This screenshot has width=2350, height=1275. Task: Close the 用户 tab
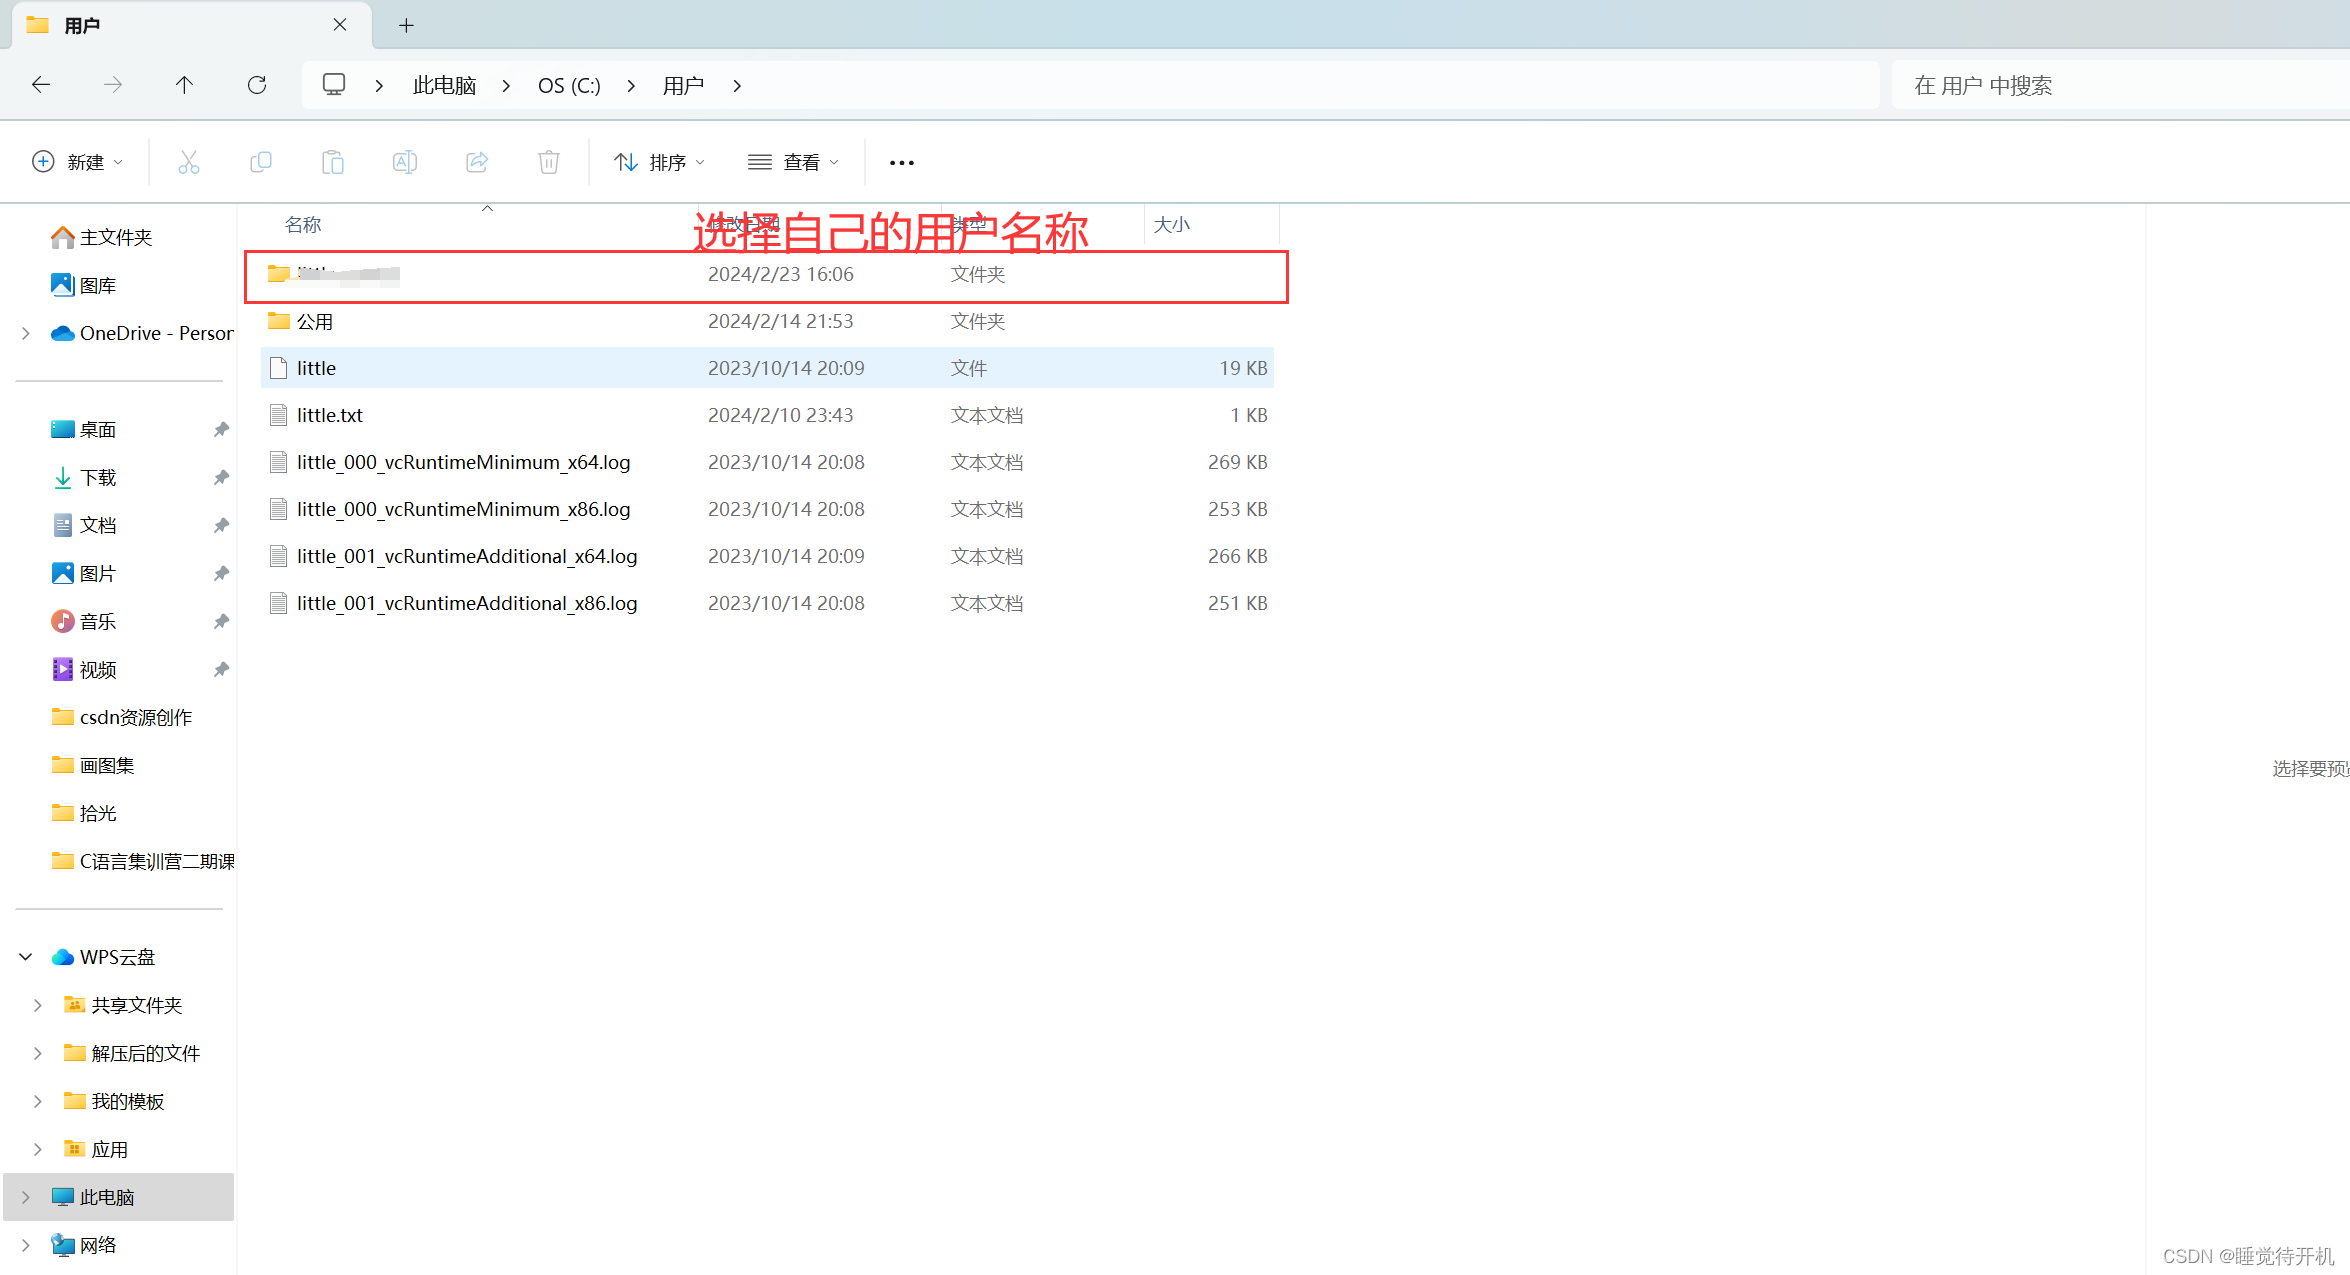tap(340, 25)
